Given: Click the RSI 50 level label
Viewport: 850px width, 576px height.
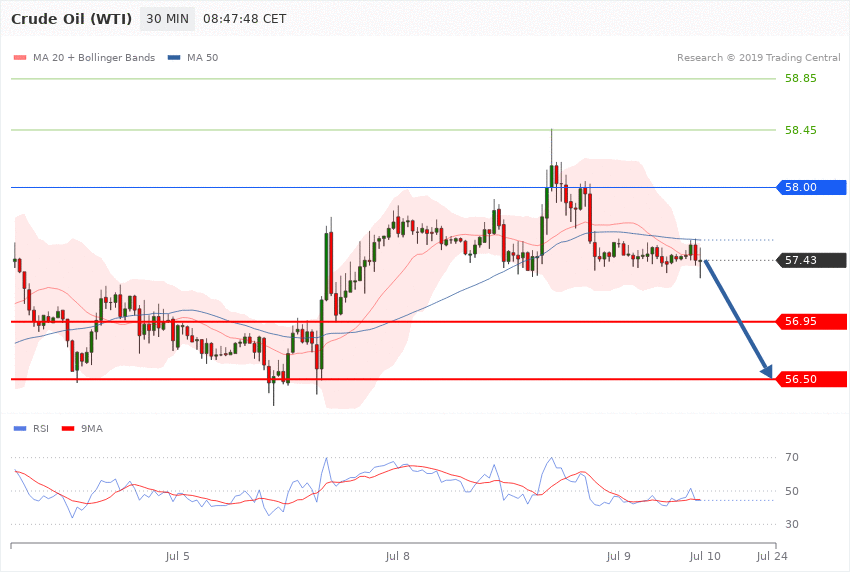Looking at the screenshot, I should point(792,491).
